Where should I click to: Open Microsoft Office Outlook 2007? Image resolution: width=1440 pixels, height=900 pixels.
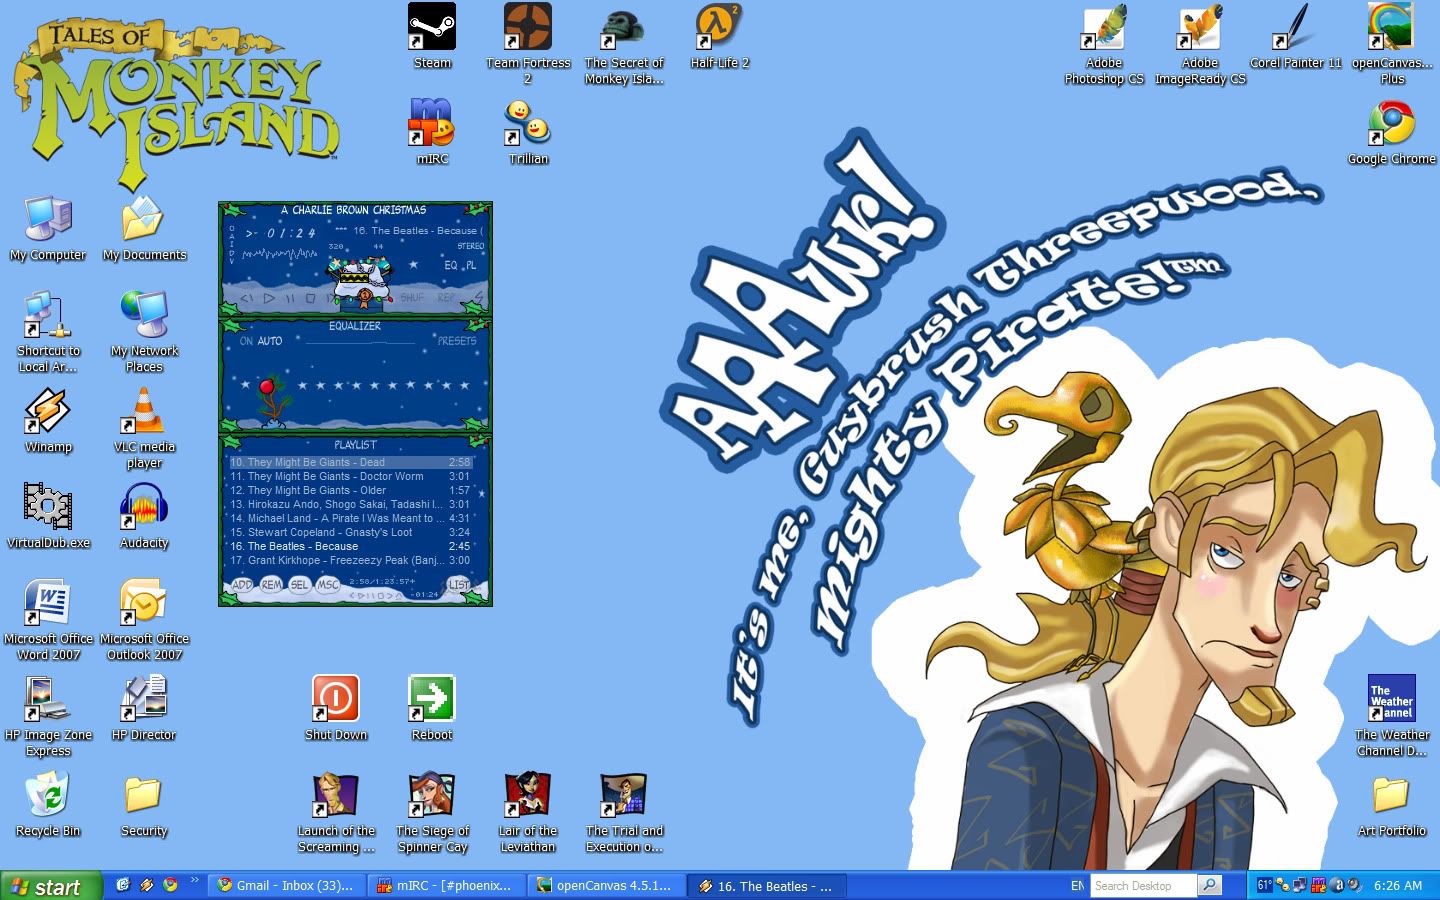(144, 620)
